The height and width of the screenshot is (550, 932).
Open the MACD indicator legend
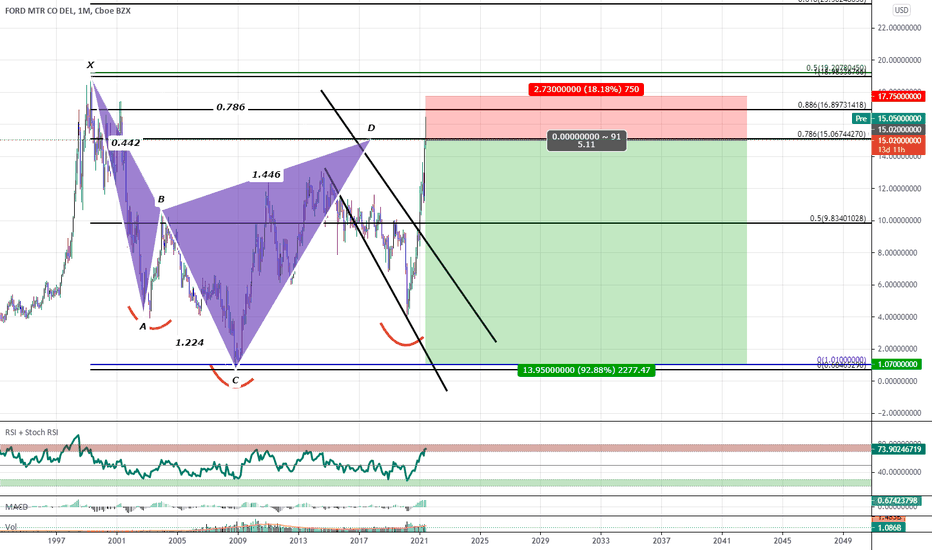point(17,507)
